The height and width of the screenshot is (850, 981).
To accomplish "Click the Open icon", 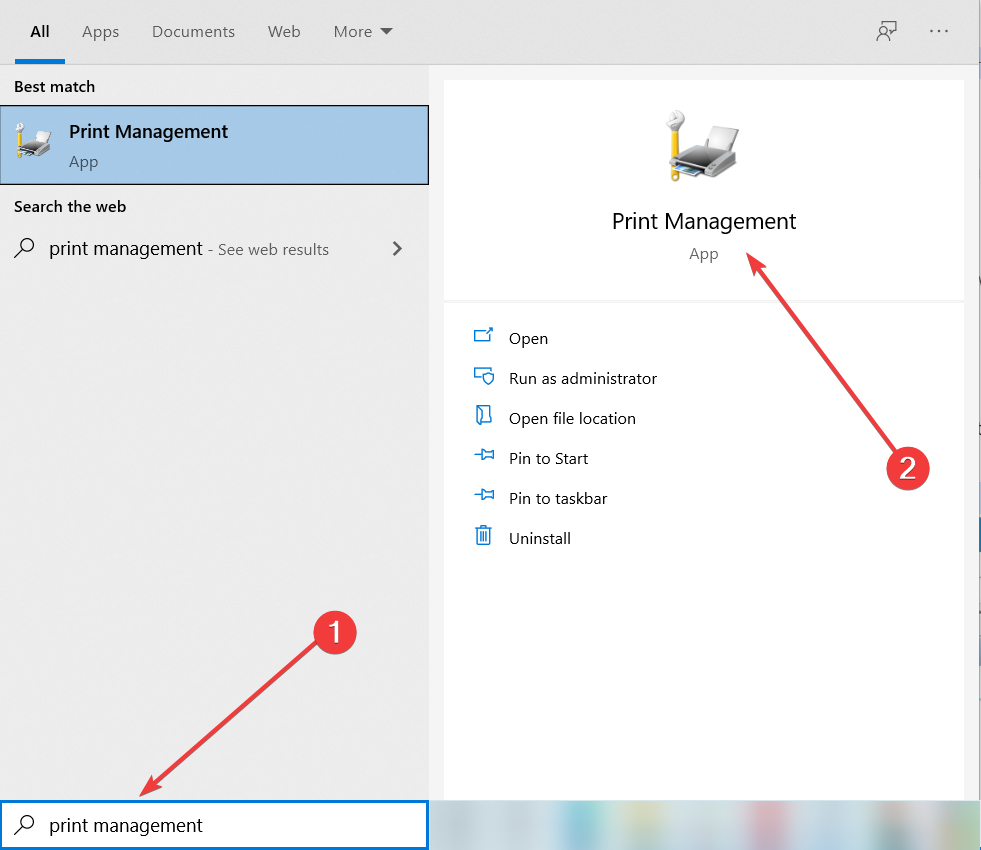I will (484, 336).
